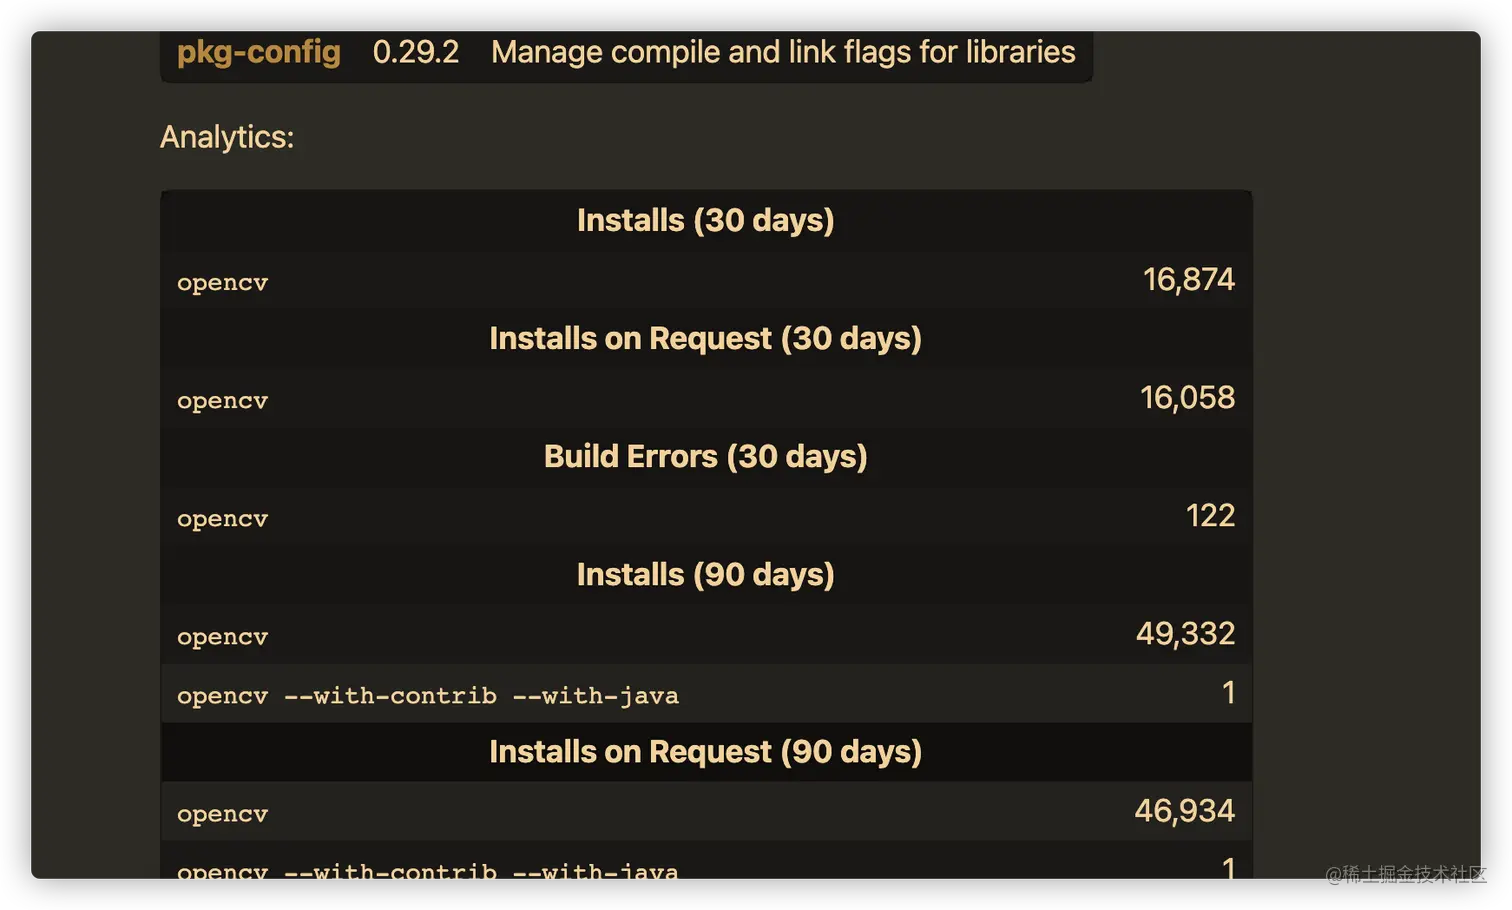Click the Analytics: section heading
1512x910 pixels.
[x=227, y=137]
